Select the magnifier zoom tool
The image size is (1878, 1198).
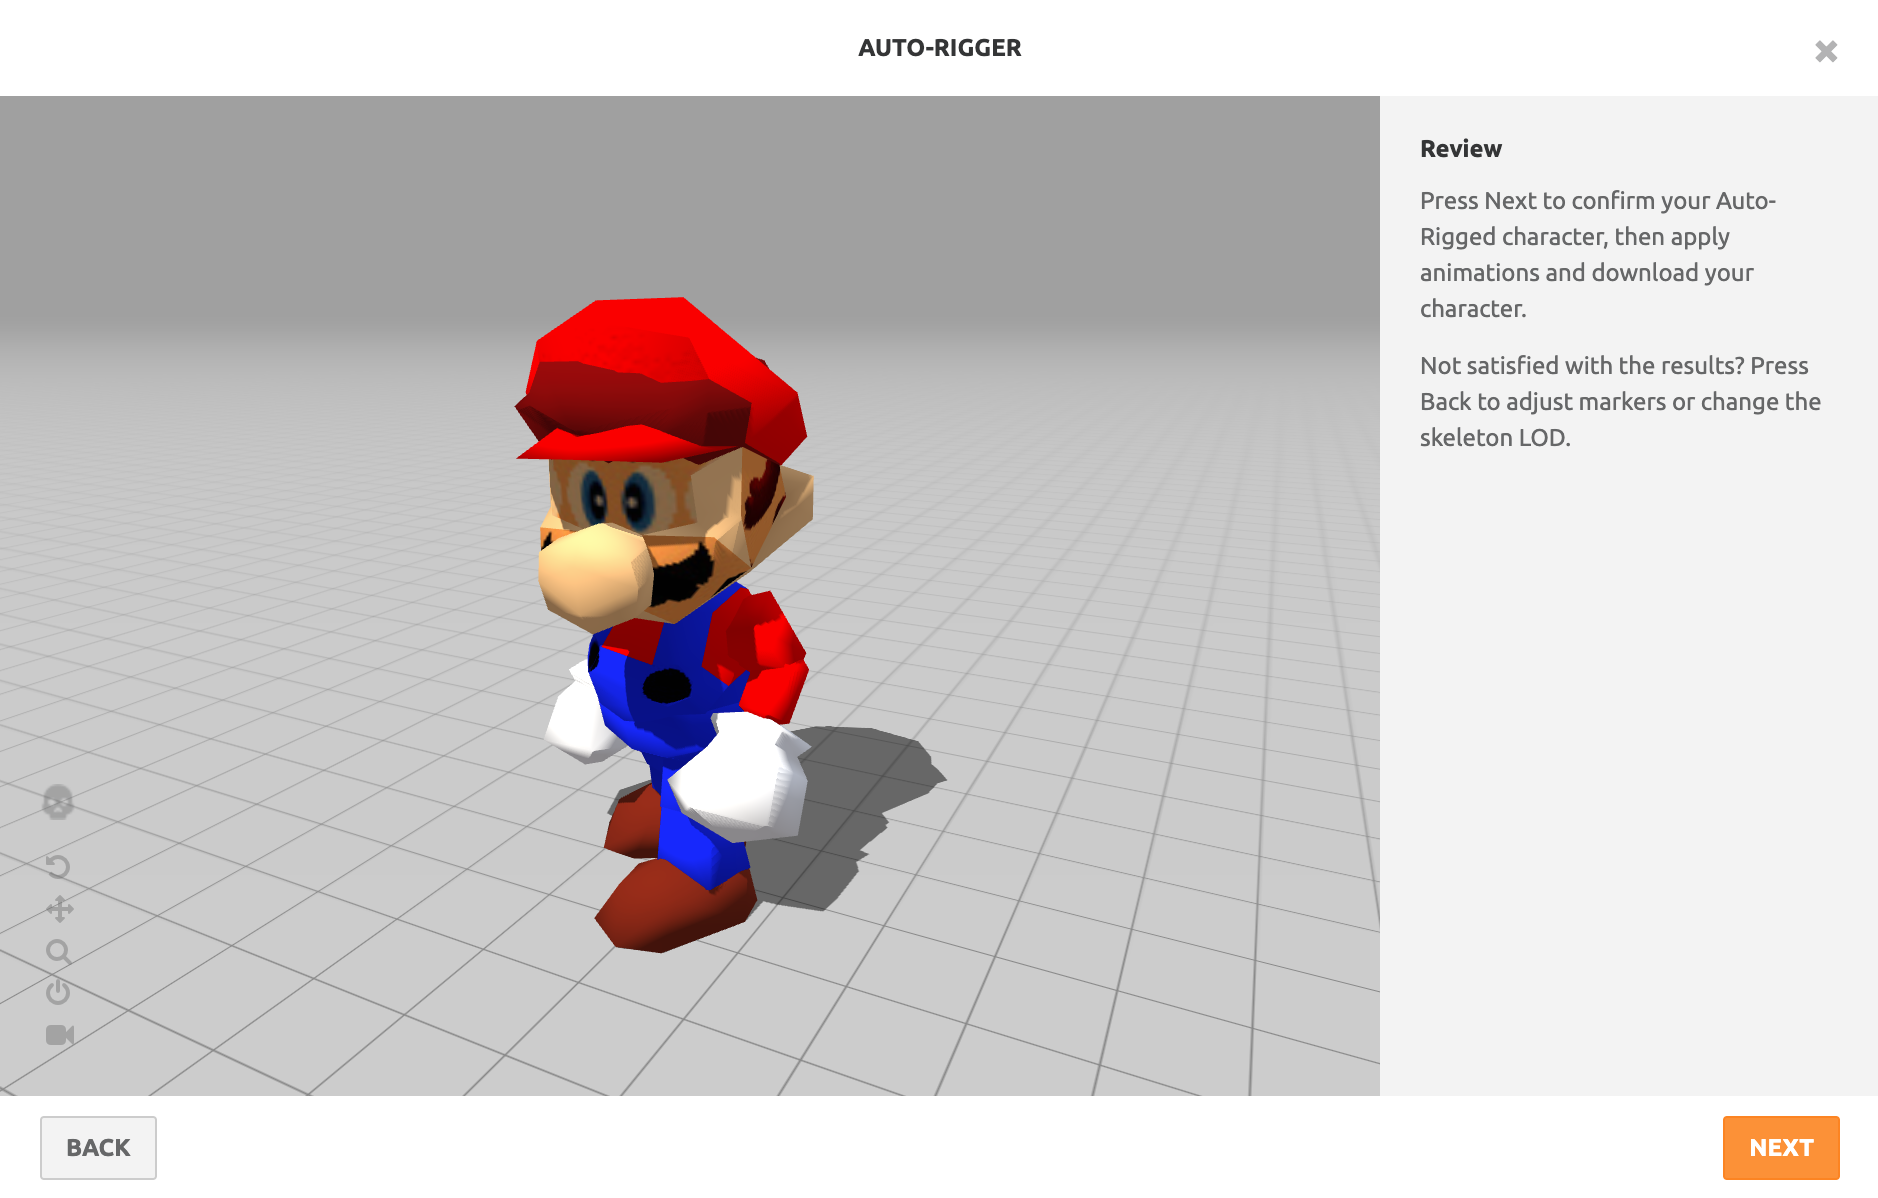[x=58, y=951]
